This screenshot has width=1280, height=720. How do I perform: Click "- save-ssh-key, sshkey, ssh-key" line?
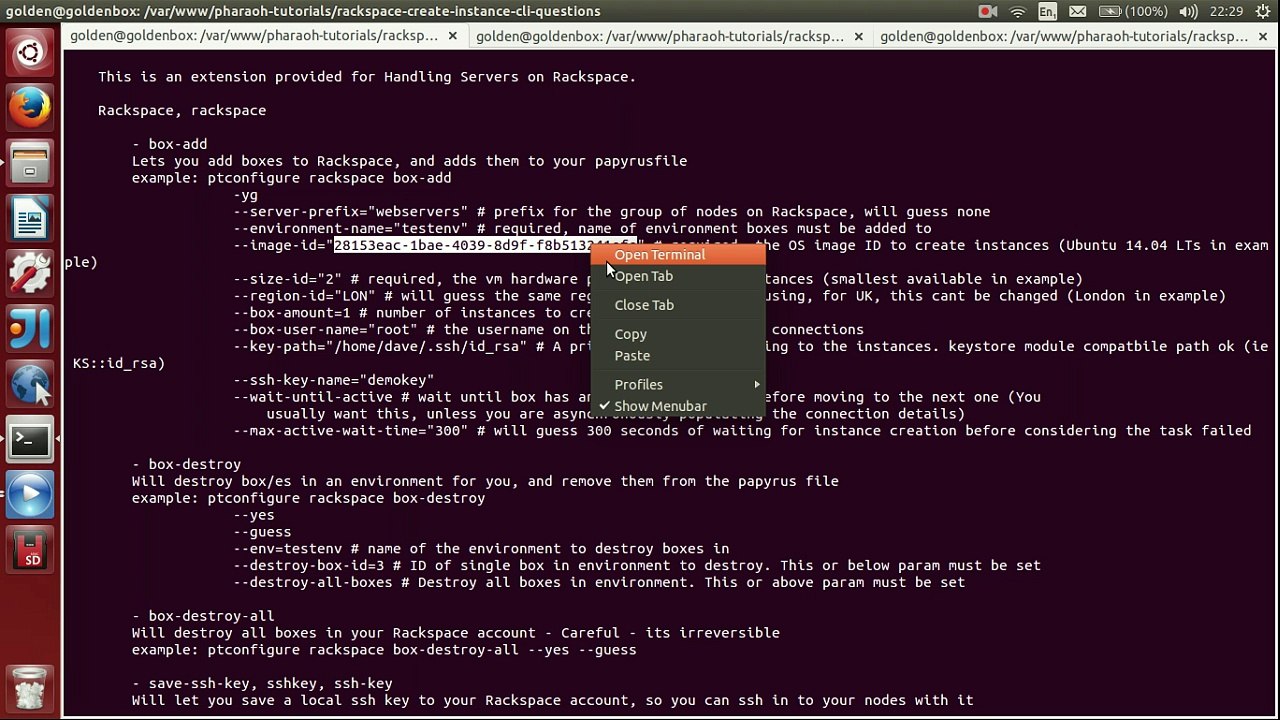tap(262, 684)
